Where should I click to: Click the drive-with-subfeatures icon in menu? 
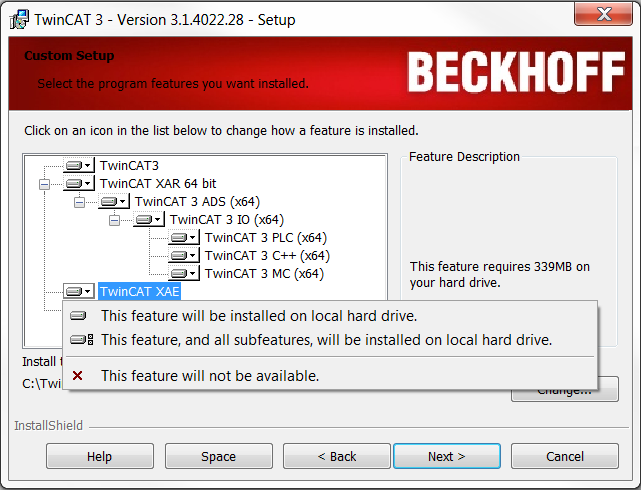(82, 339)
